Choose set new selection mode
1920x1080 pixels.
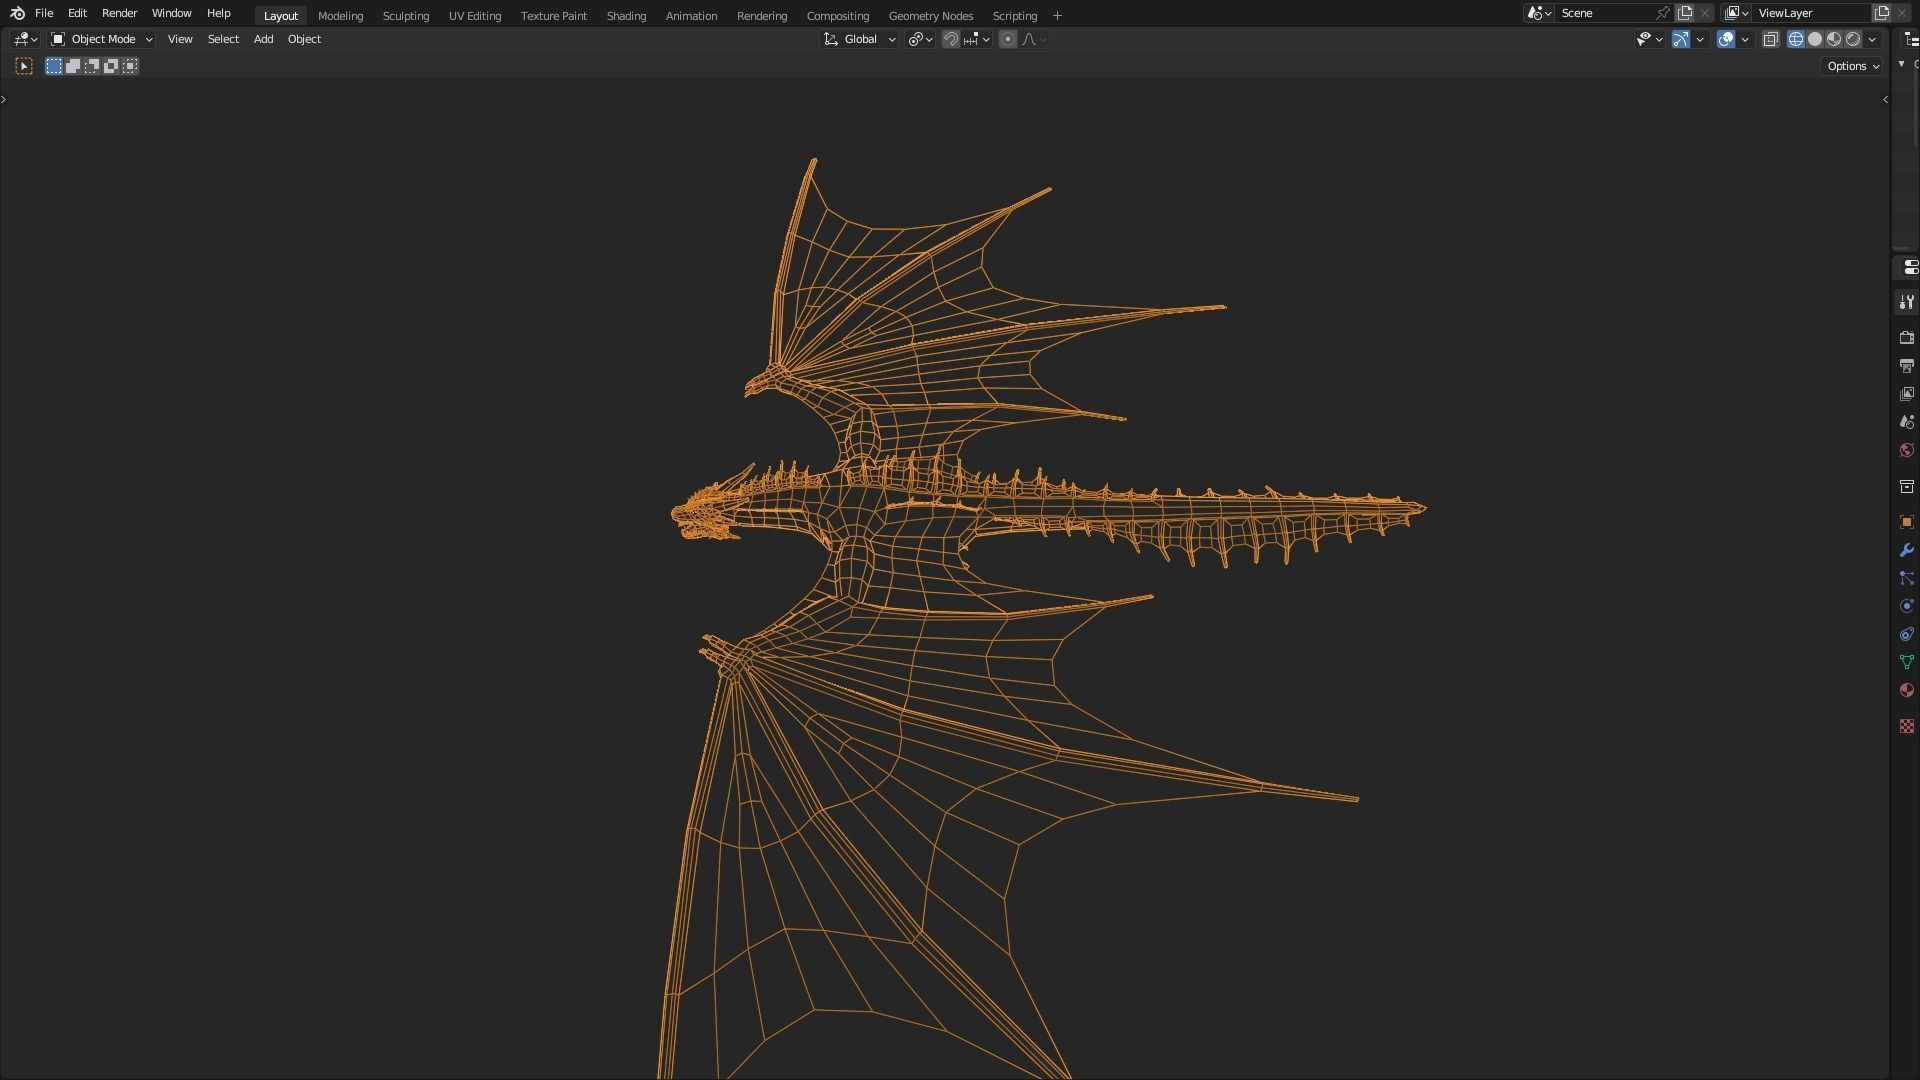coord(54,66)
